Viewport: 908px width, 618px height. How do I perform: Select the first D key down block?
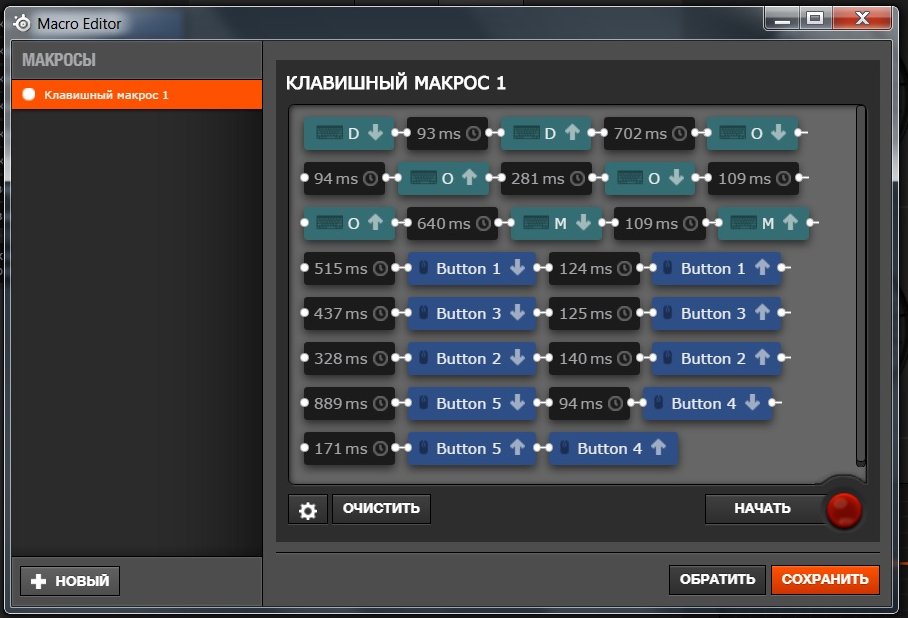coord(349,133)
